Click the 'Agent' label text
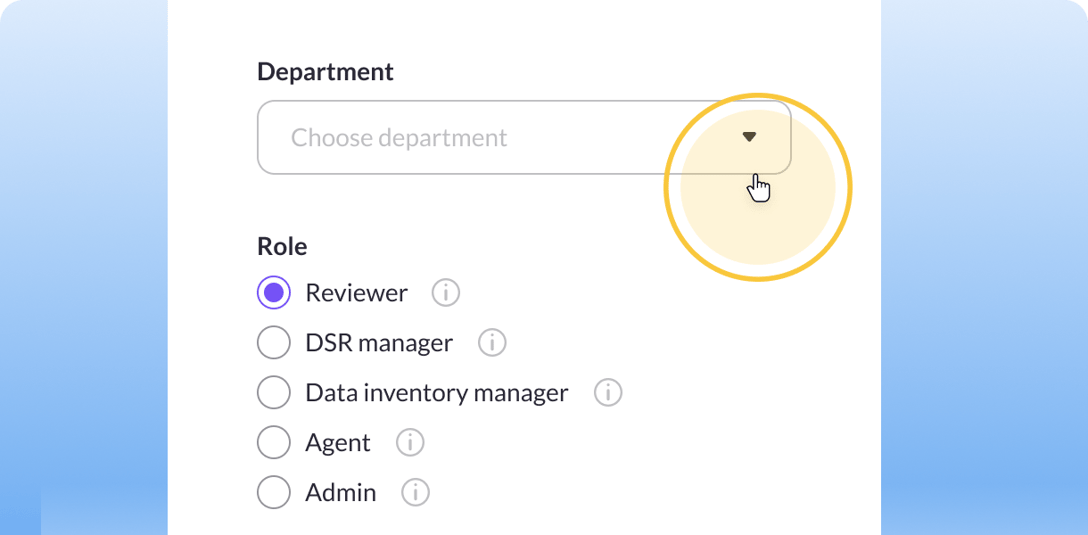Screen dimensions: 1088x535 tap(338, 443)
